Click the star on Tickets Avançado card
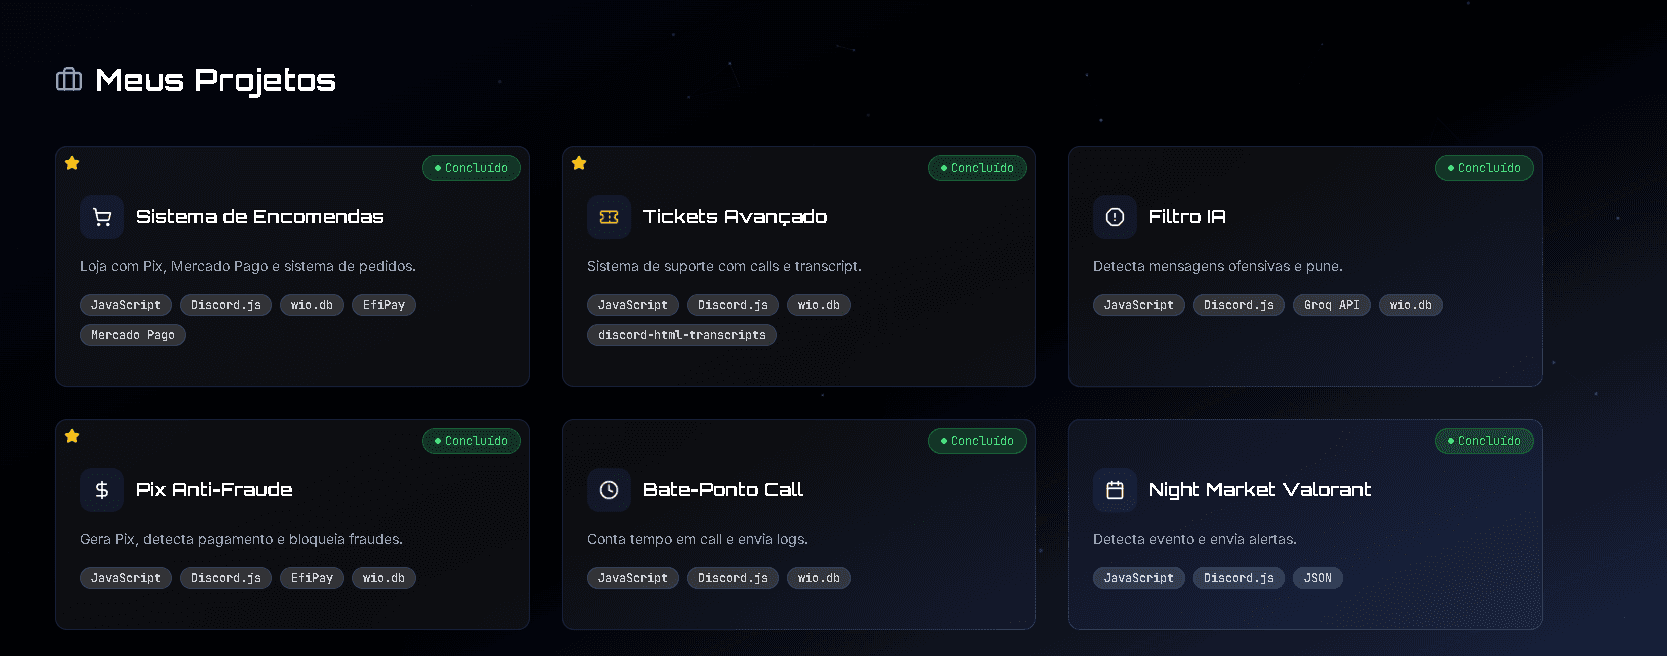 [x=579, y=163]
